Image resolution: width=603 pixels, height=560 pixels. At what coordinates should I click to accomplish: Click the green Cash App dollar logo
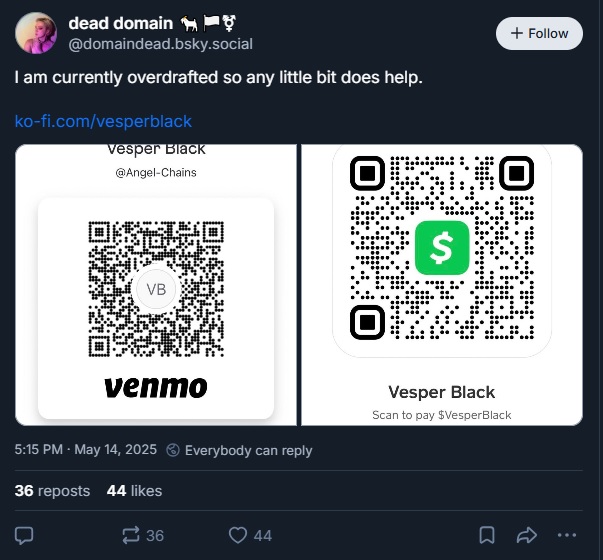point(442,247)
